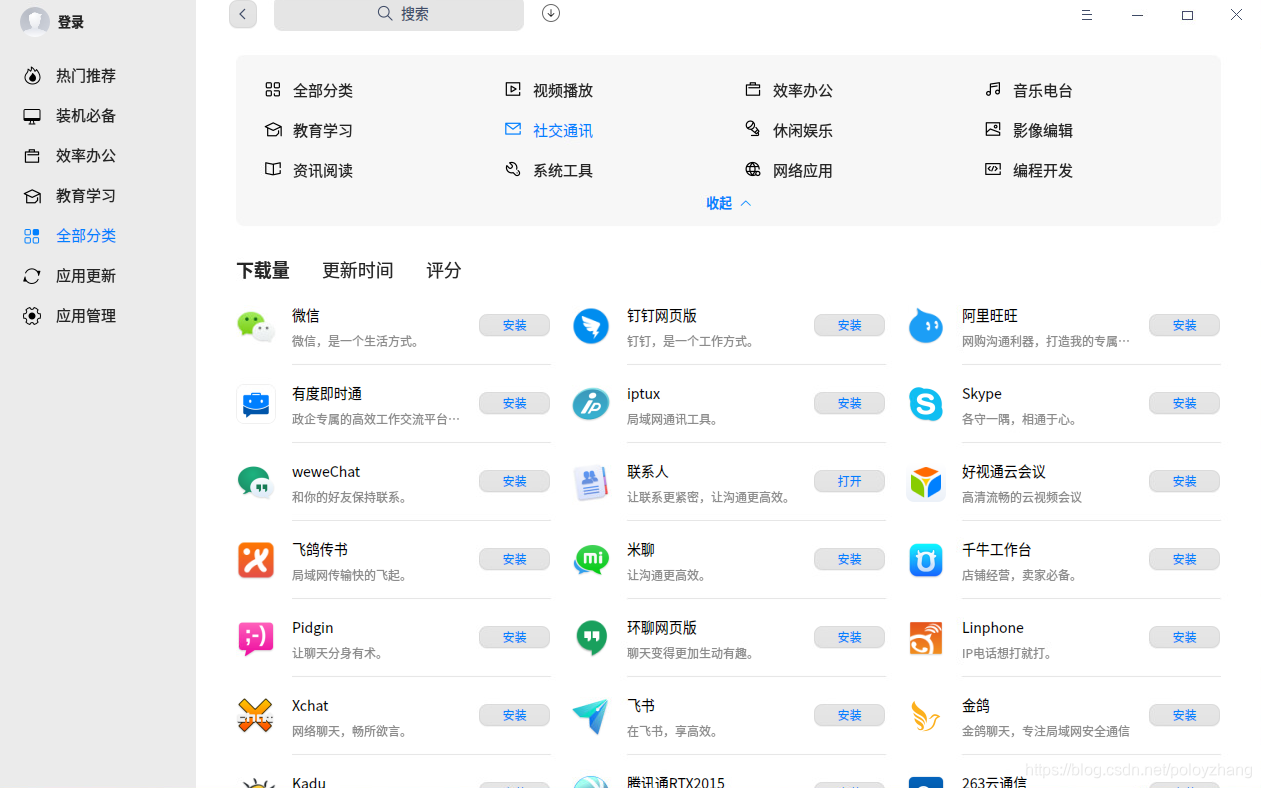Sort apps by 更新时间 tab
The image size is (1261, 788).
[x=358, y=271]
